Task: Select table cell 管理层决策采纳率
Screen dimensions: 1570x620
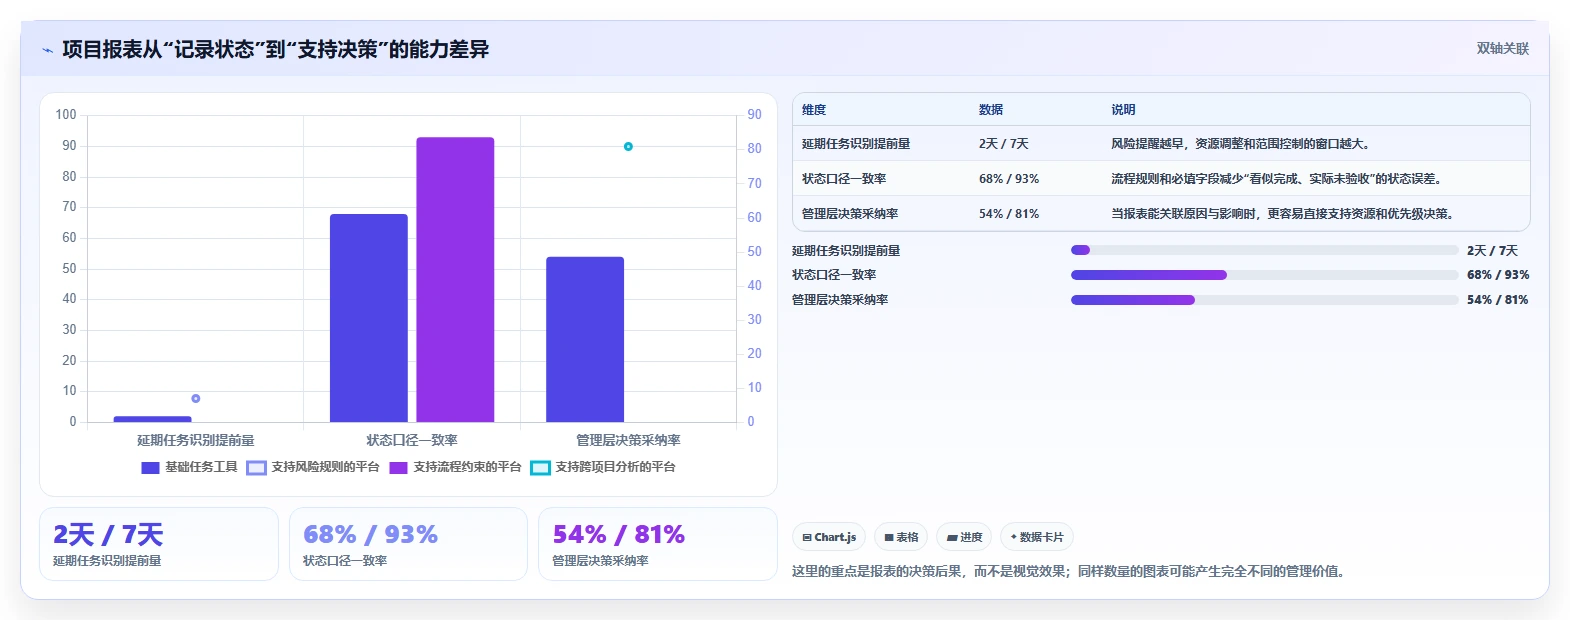Action: (850, 214)
